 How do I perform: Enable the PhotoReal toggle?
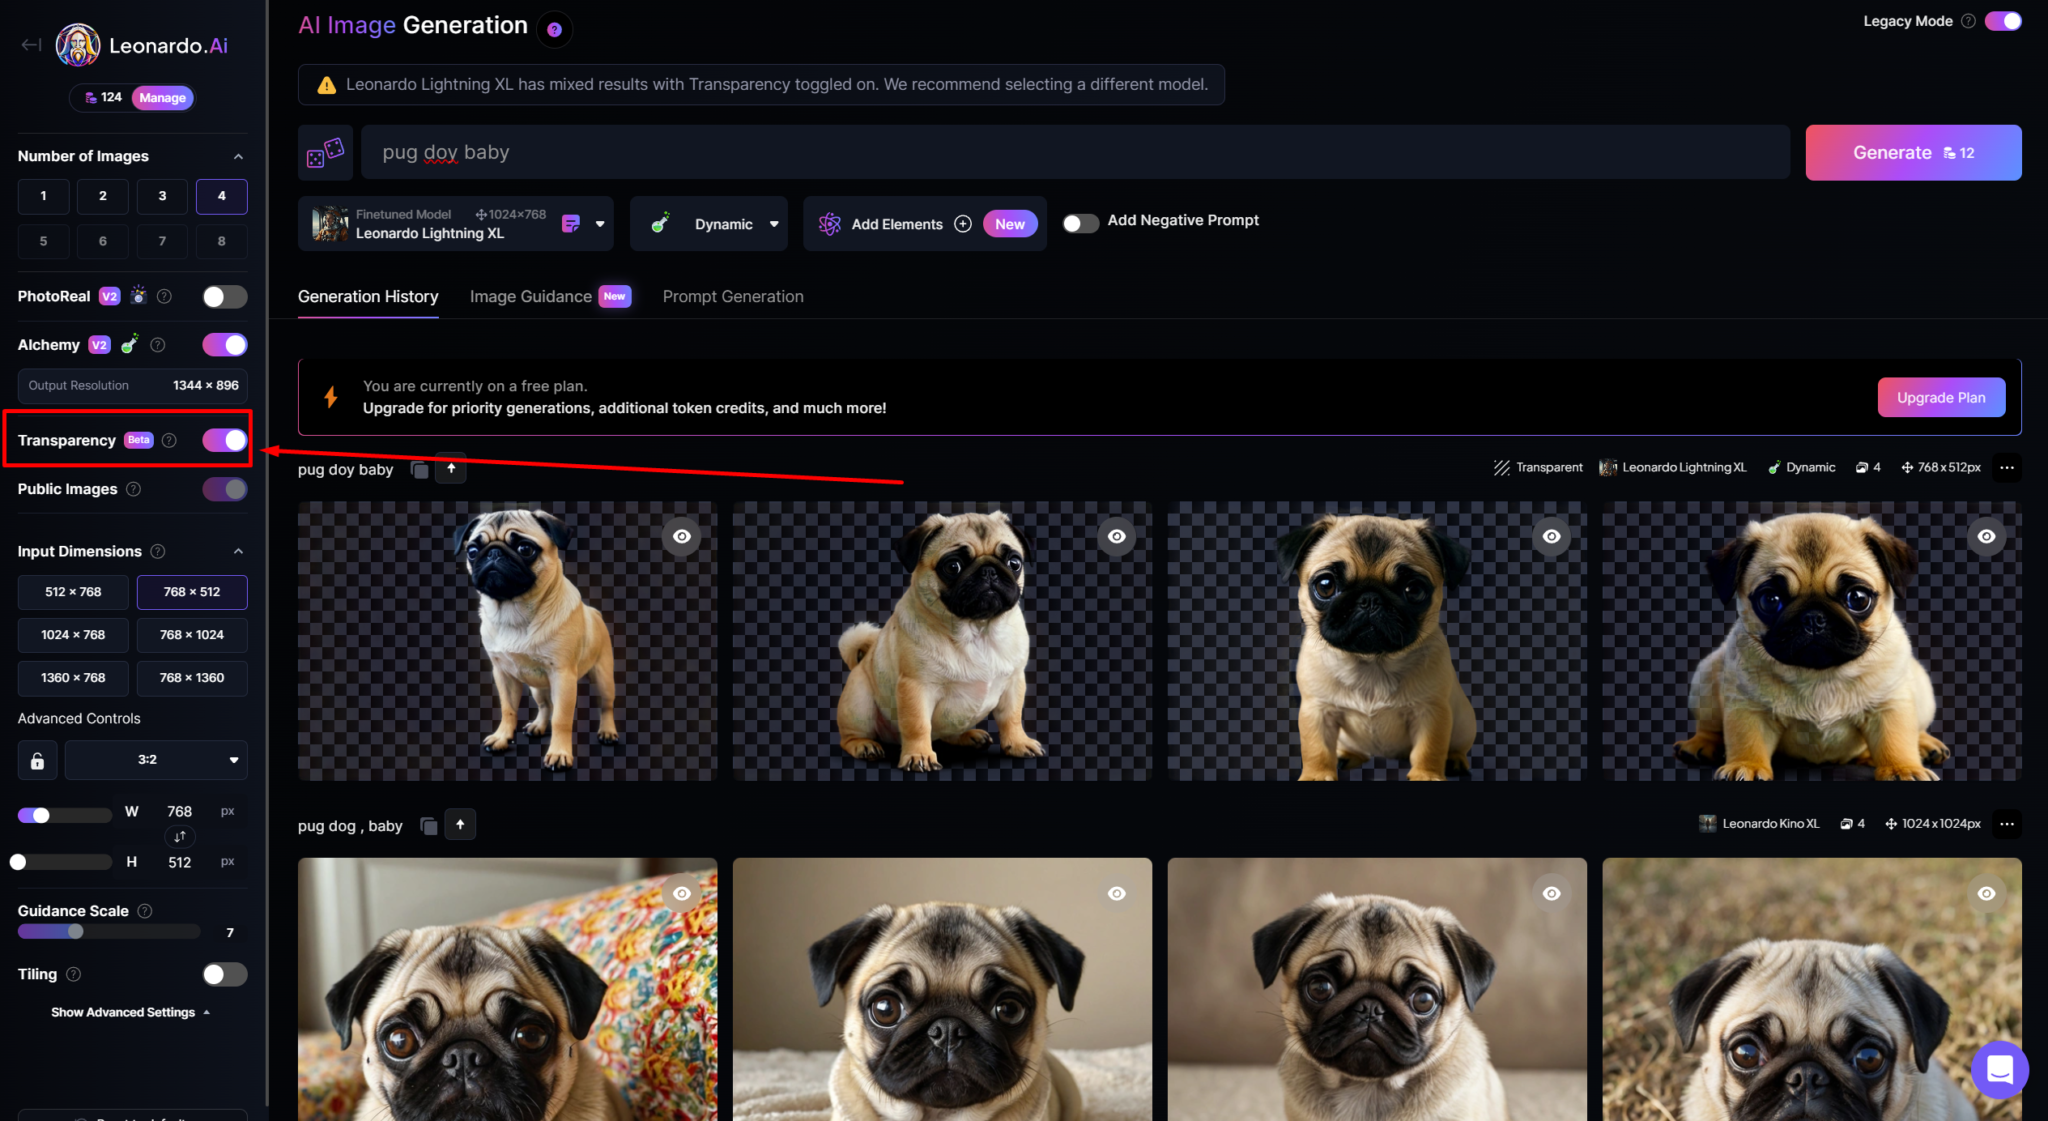pos(224,297)
